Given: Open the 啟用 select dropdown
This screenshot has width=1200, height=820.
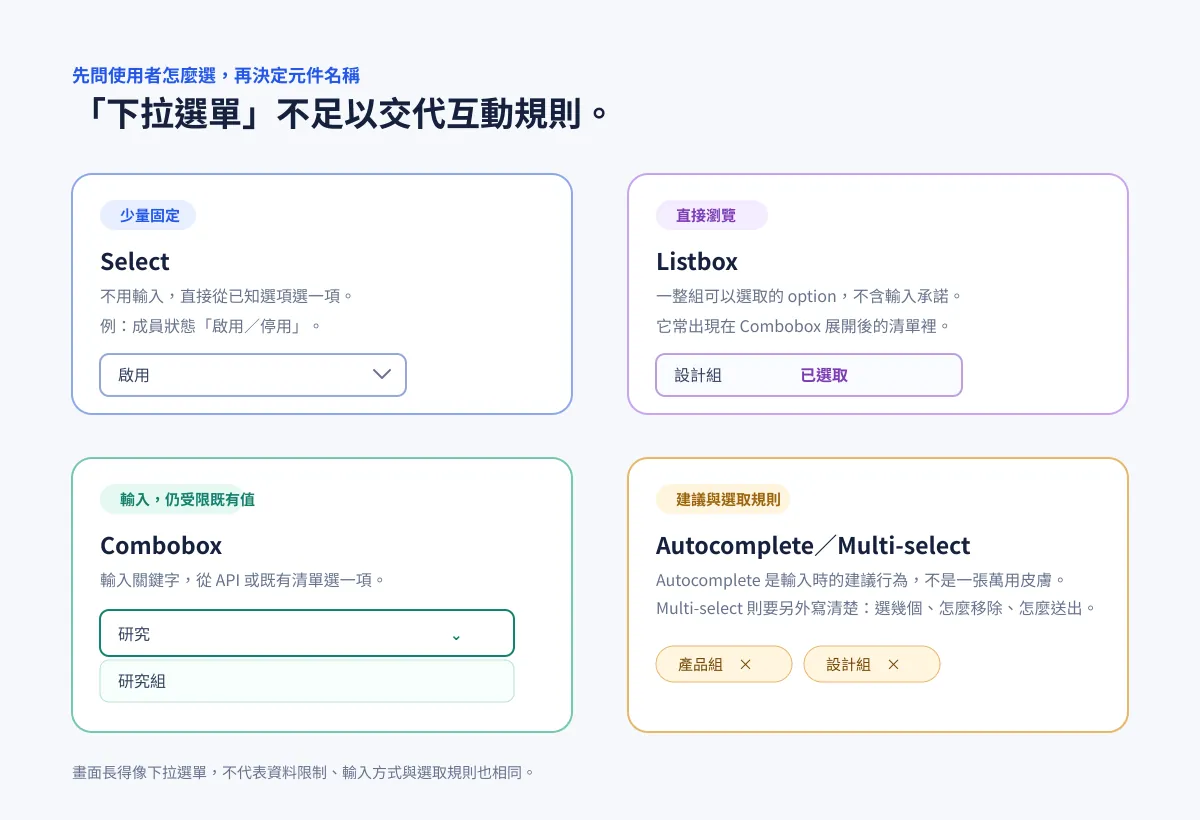Looking at the screenshot, I should (253, 375).
